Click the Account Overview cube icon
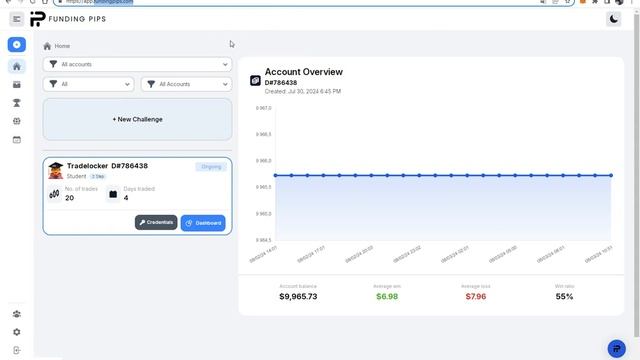Screen dimensions: 640x360 point(255,80)
